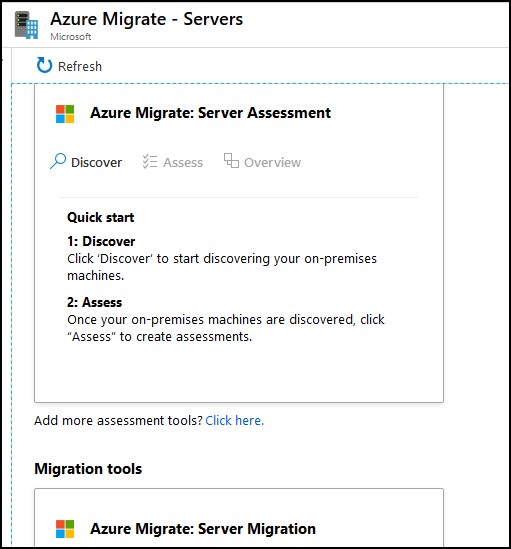Click the Microsoft subtitle under the title
This screenshot has height=549, width=511.
coord(71,36)
